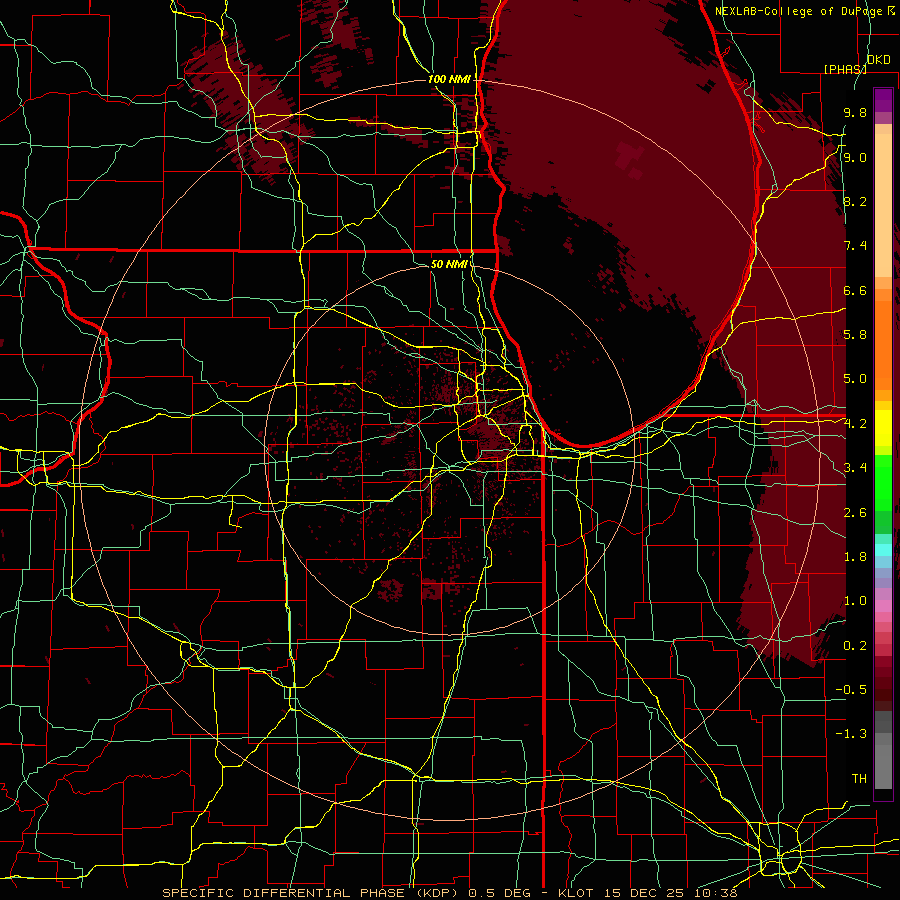The image size is (900, 900).
Task: Click the 50 NMI range ring label
Action: [x=449, y=264]
